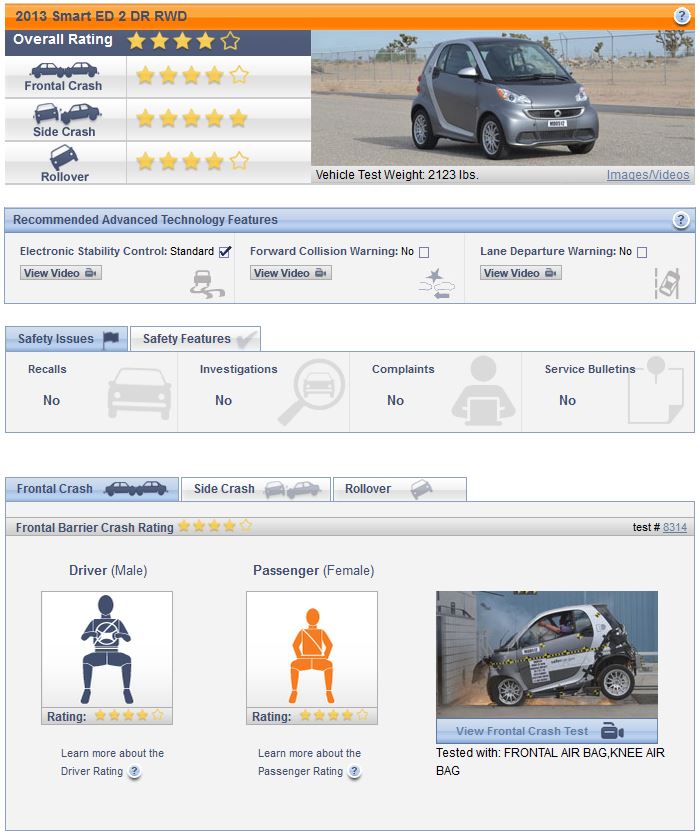Click the Side Crash five-star rating
The image size is (700, 836).
[192, 118]
